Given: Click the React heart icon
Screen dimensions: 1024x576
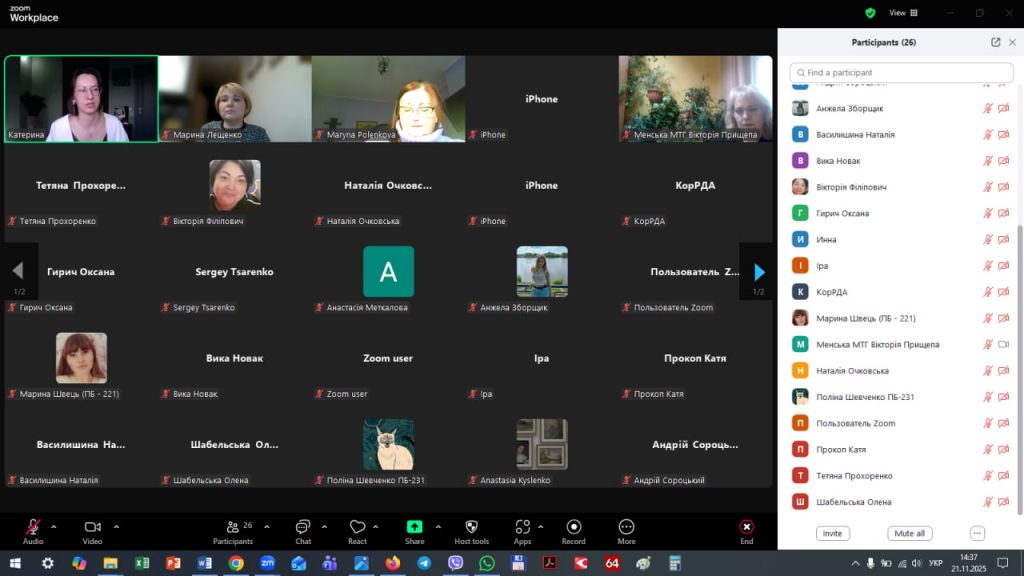Looking at the screenshot, I should pyautogui.click(x=357, y=527).
